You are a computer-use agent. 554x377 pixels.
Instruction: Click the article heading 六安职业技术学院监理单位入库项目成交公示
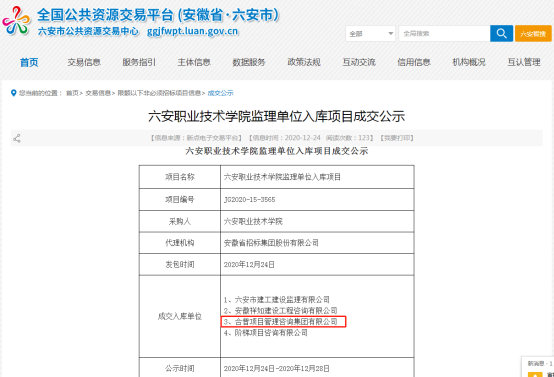(x=277, y=116)
